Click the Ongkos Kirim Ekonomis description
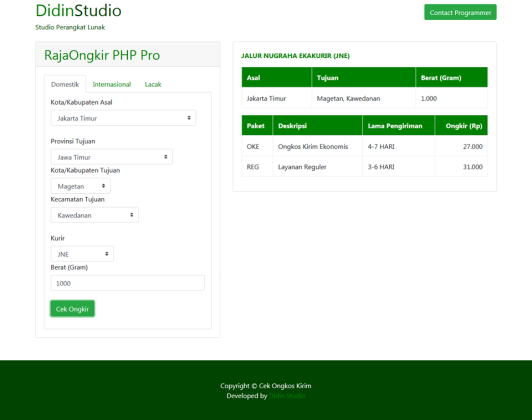 [x=313, y=147]
